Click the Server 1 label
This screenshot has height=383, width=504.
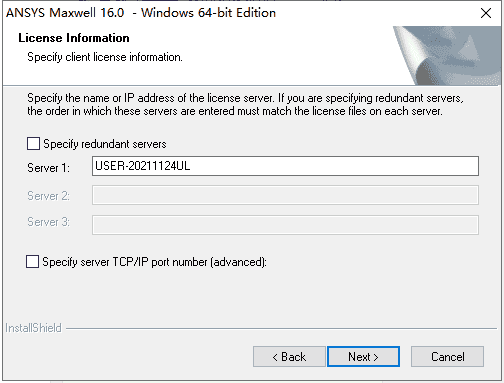pyautogui.click(x=49, y=168)
